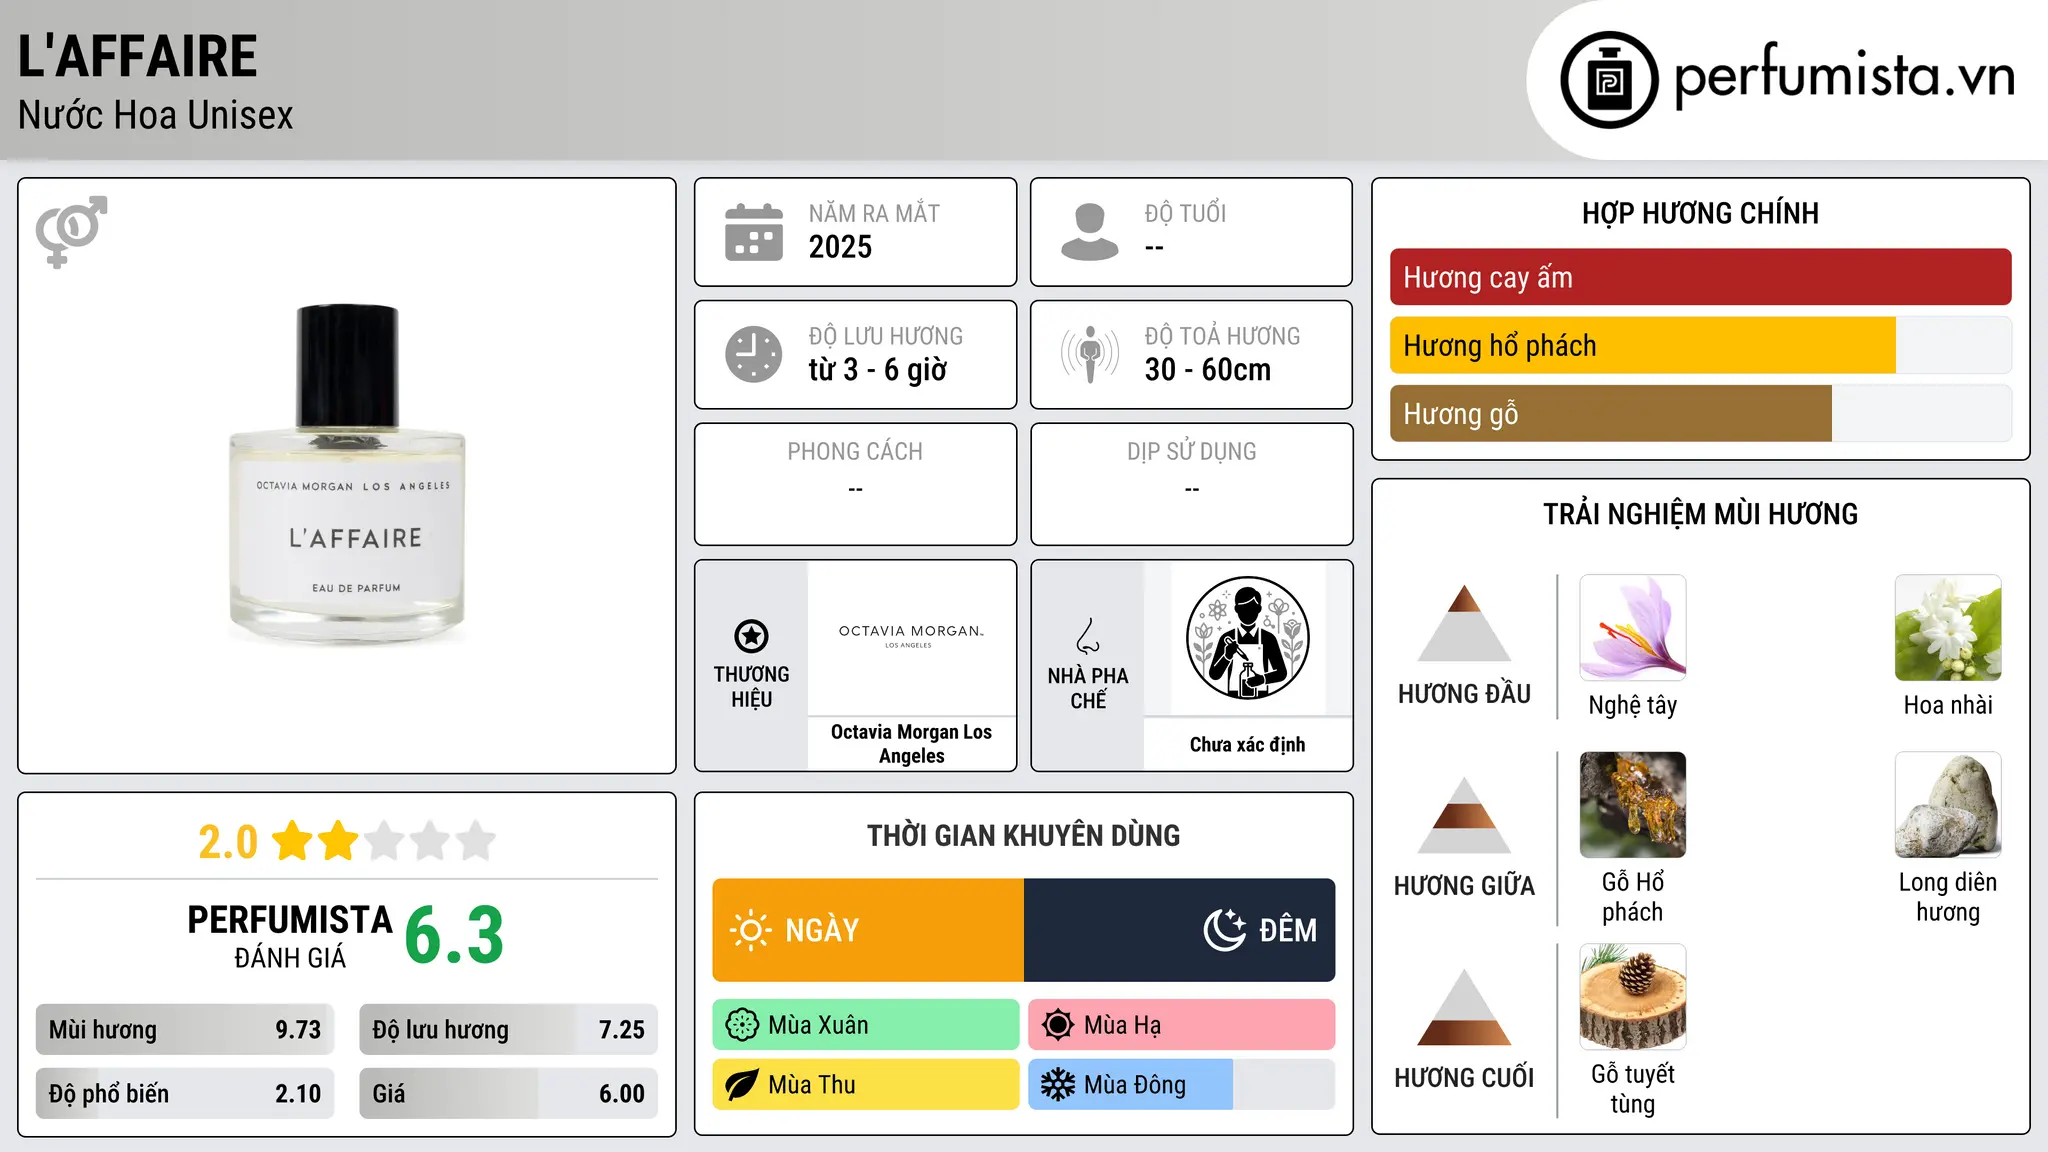Image resolution: width=2048 pixels, height=1152 pixels.
Task: Click the Hợp hương chính heading
Action: coord(1700,214)
